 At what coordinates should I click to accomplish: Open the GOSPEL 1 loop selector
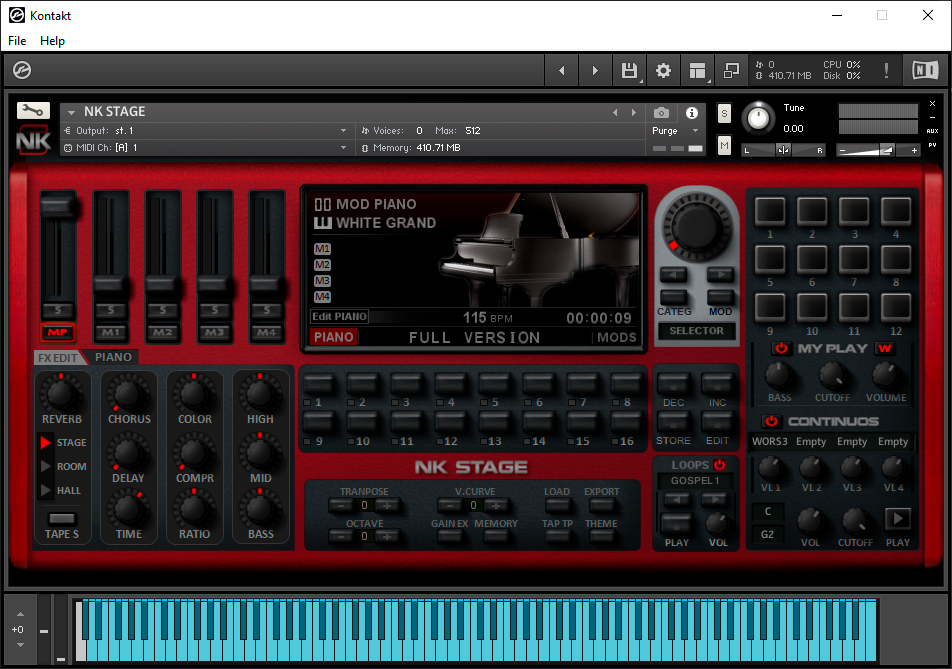(695, 481)
